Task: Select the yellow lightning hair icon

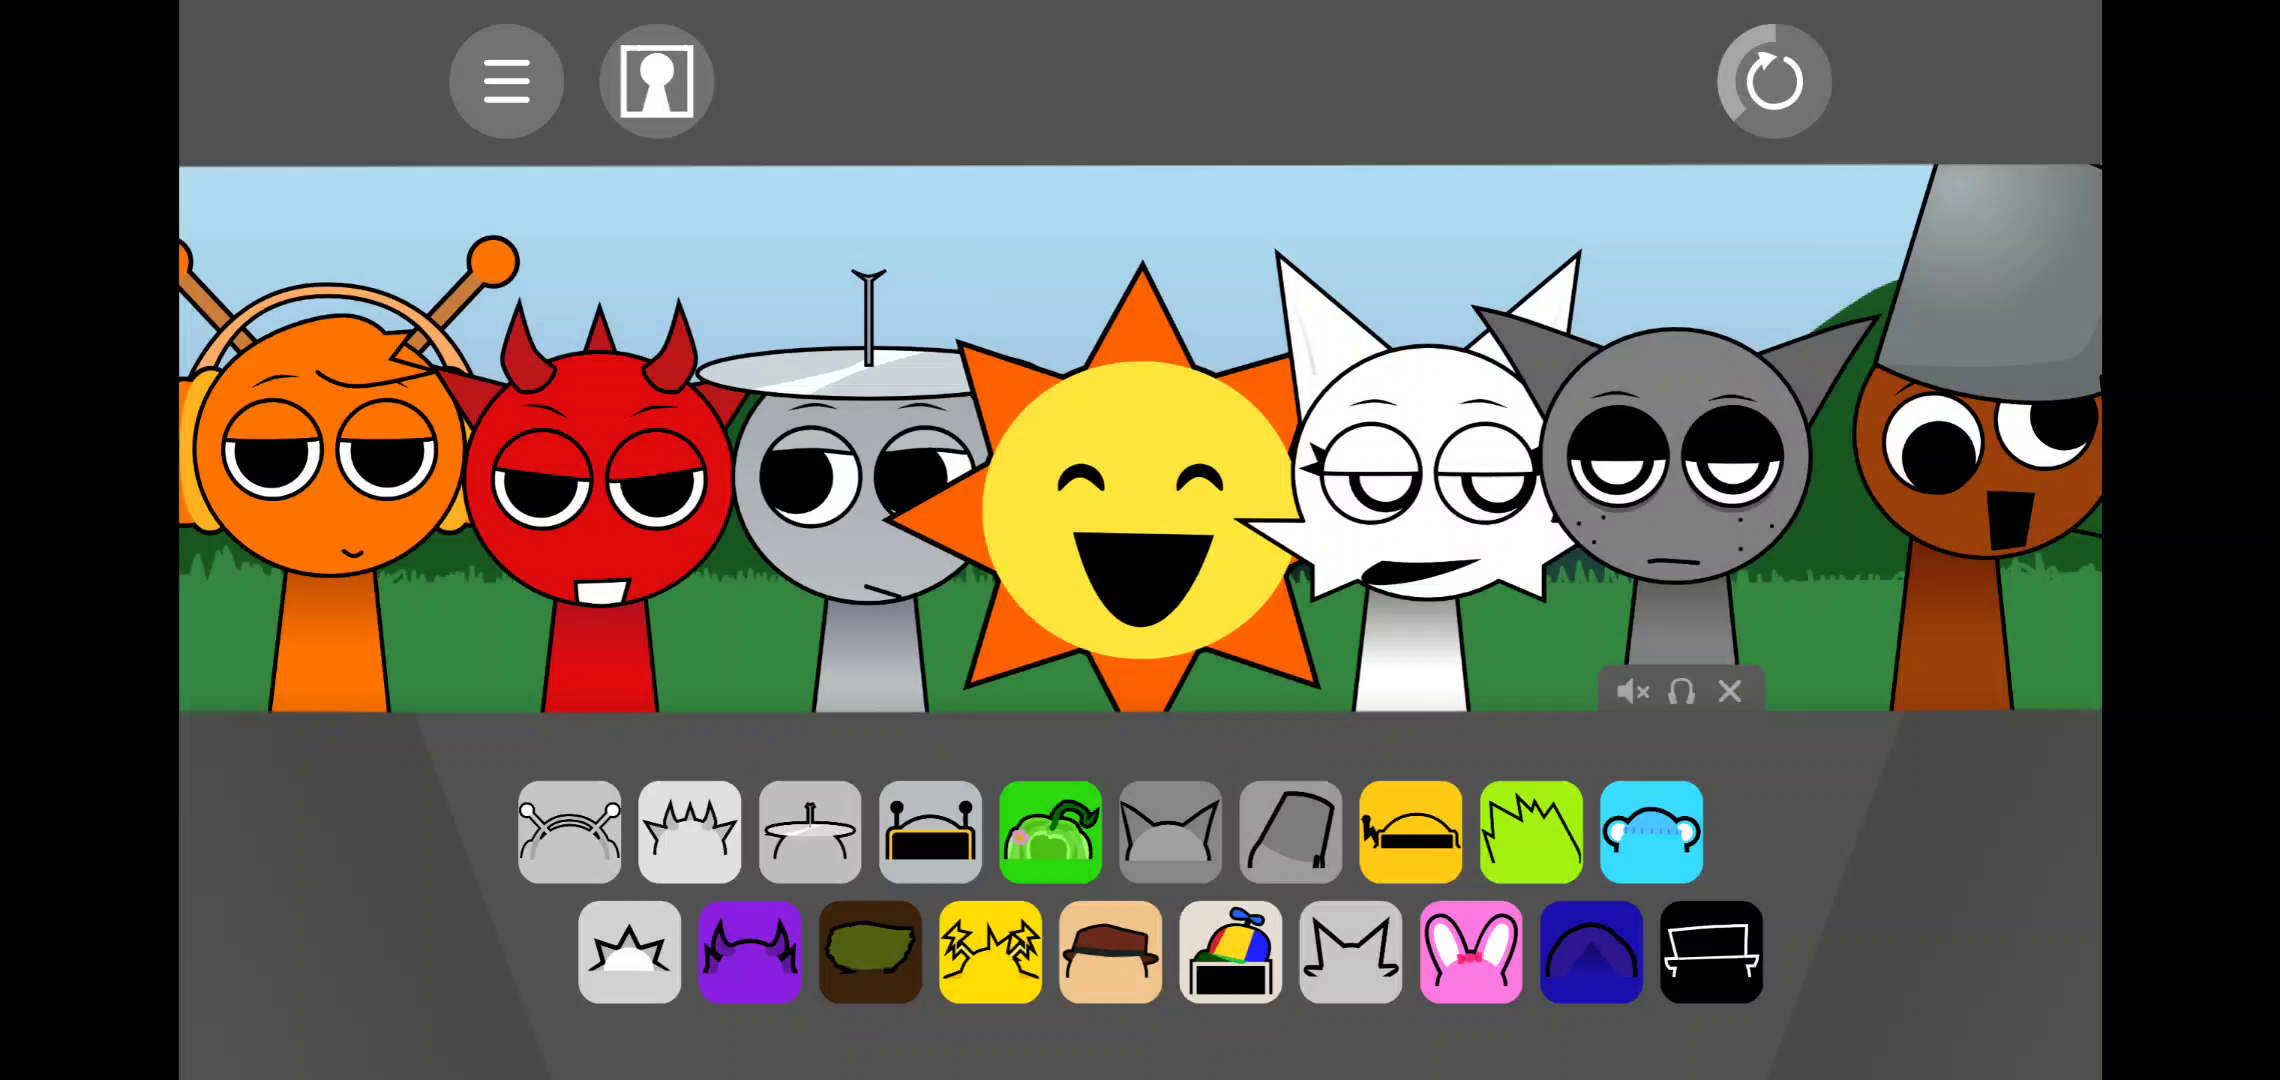Action: tap(990, 952)
